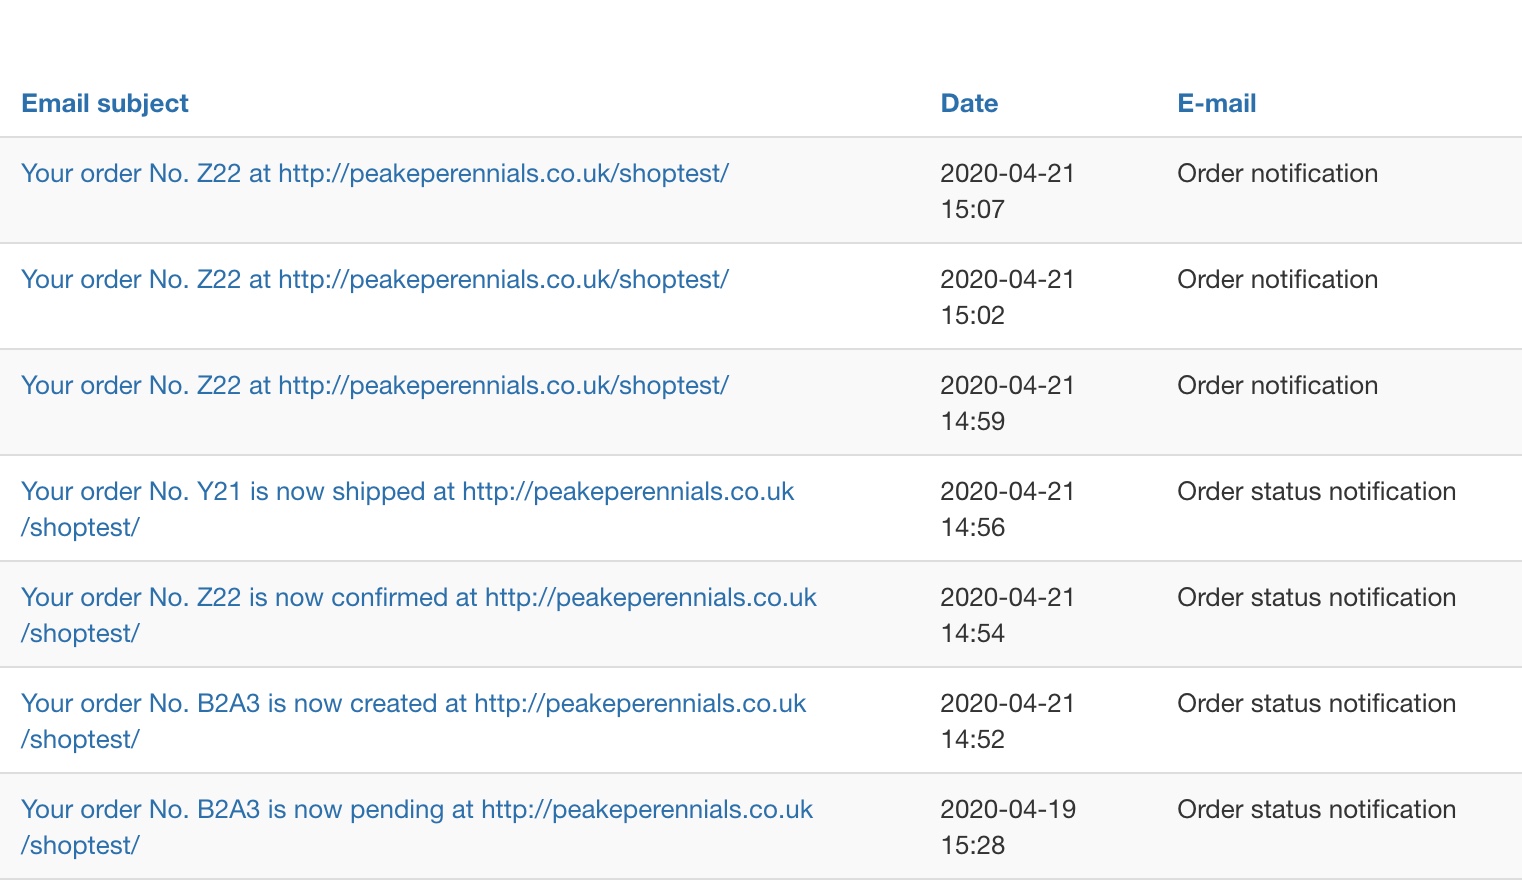Open the Z22 order email sent at 14:59

(374, 385)
